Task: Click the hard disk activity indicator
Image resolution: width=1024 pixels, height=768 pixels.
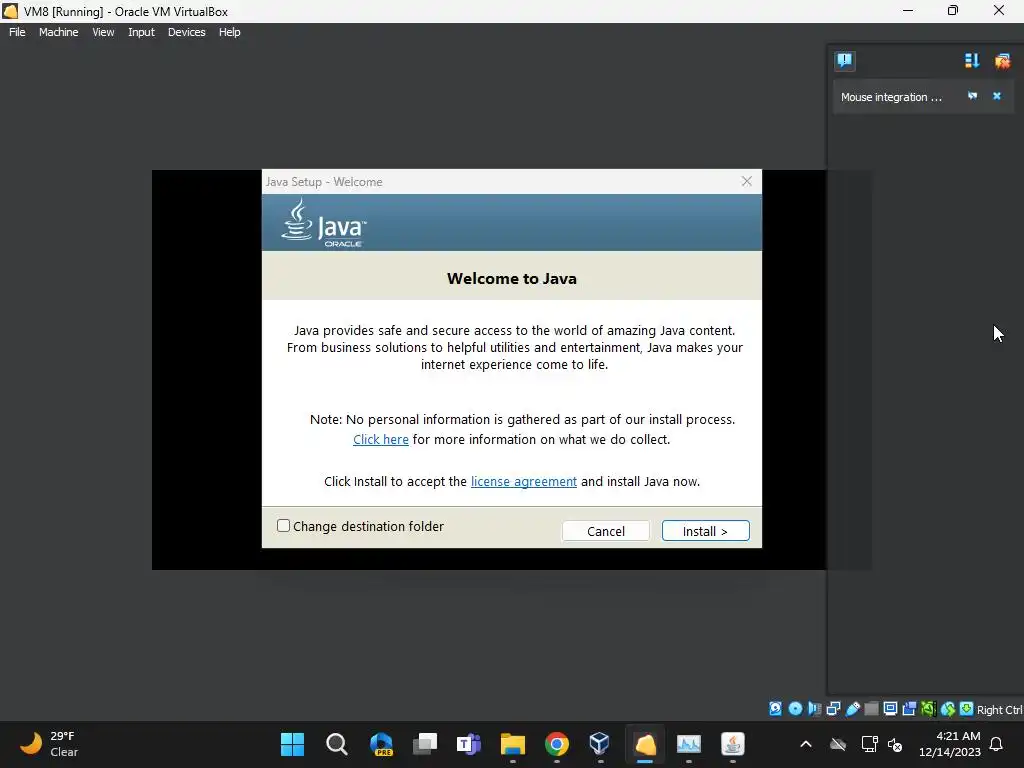Action: pyautogui.click(x=775, y=709)
